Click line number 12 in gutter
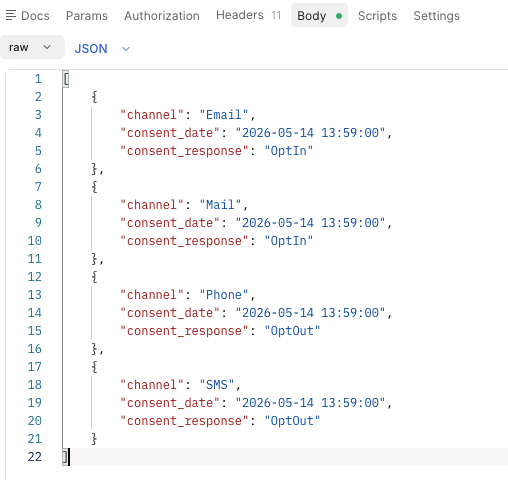The width and height of the screenshot is (508, 480). point(35,277)
